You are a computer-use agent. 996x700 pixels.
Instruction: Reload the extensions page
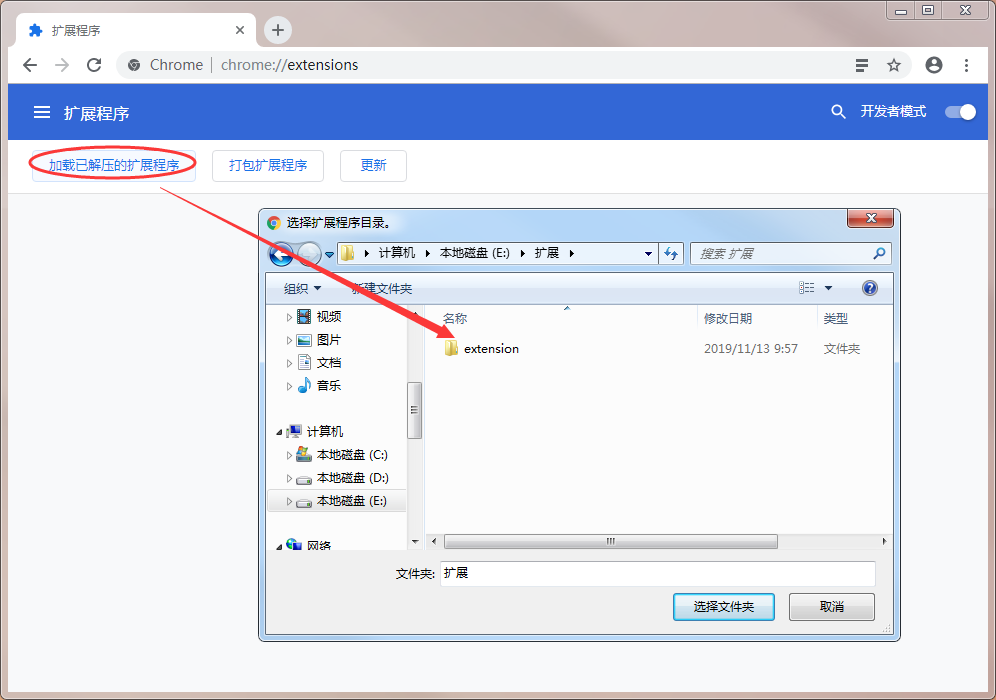coord(94,65)
